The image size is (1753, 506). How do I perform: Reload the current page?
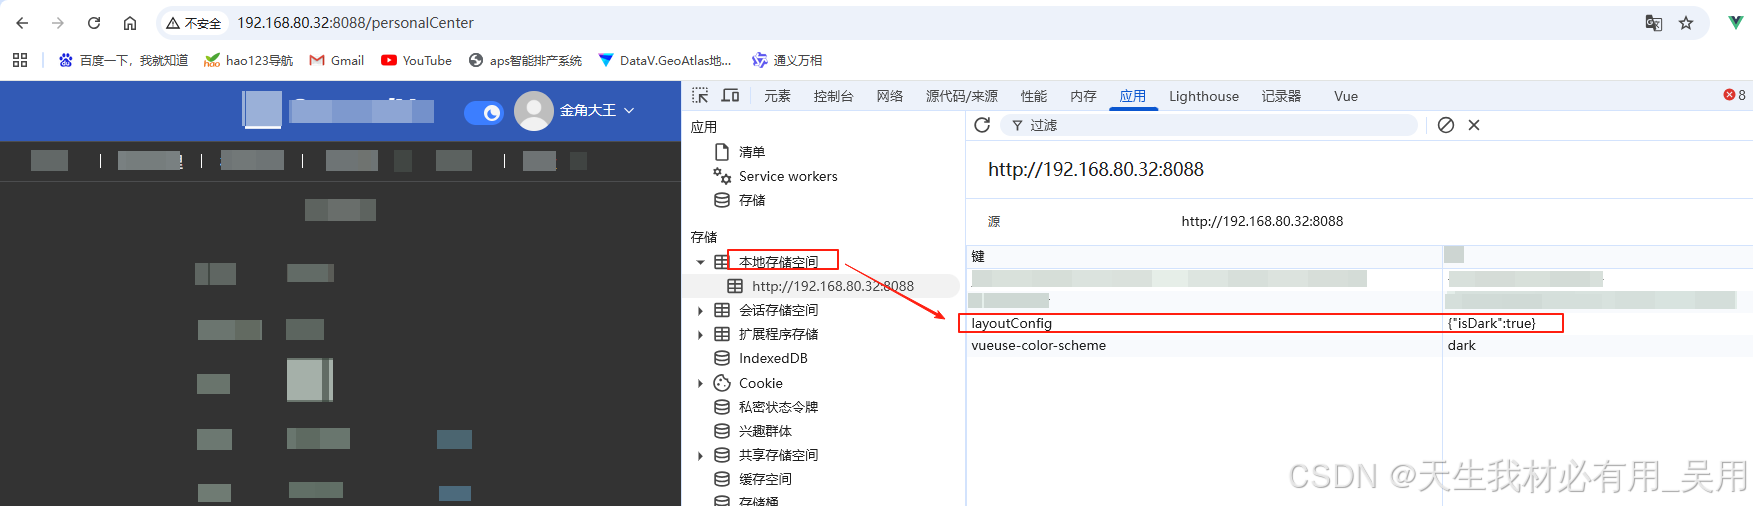point(94,23)
